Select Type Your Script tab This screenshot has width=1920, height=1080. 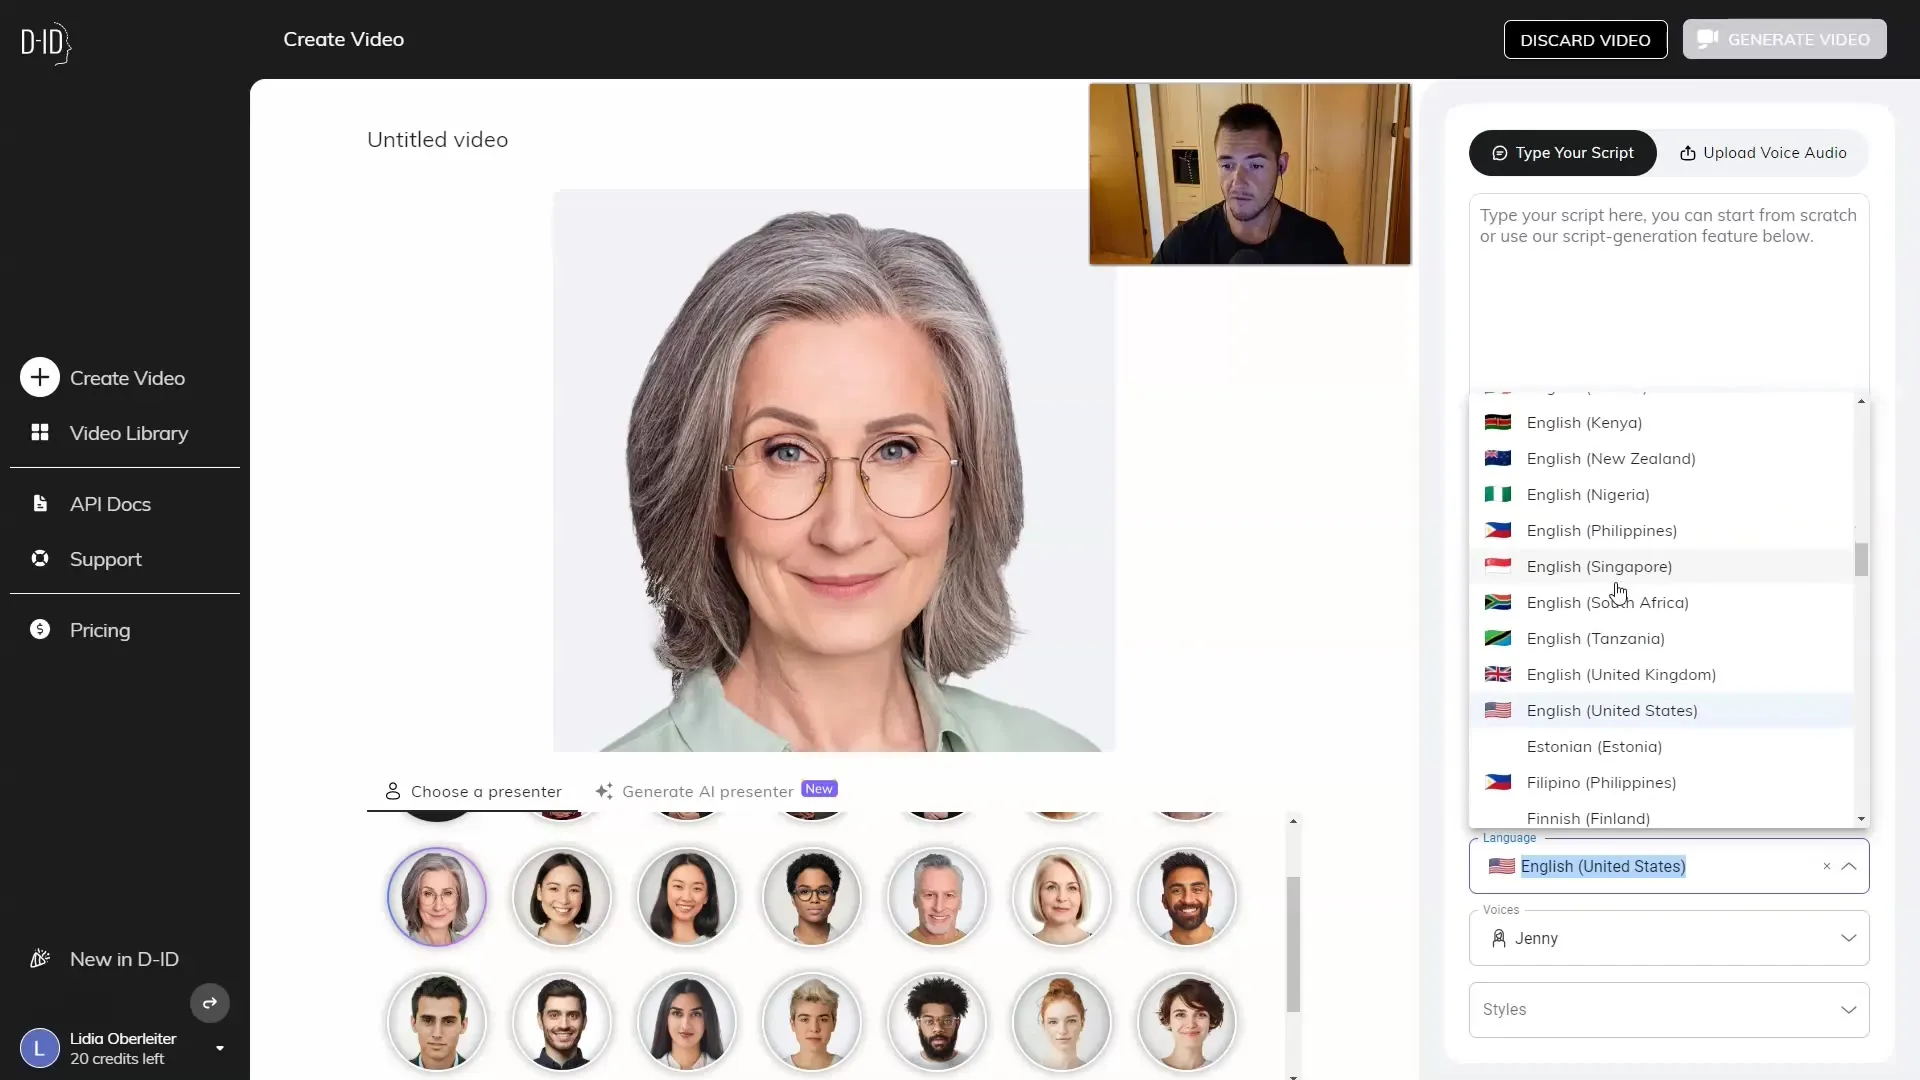1564,153
